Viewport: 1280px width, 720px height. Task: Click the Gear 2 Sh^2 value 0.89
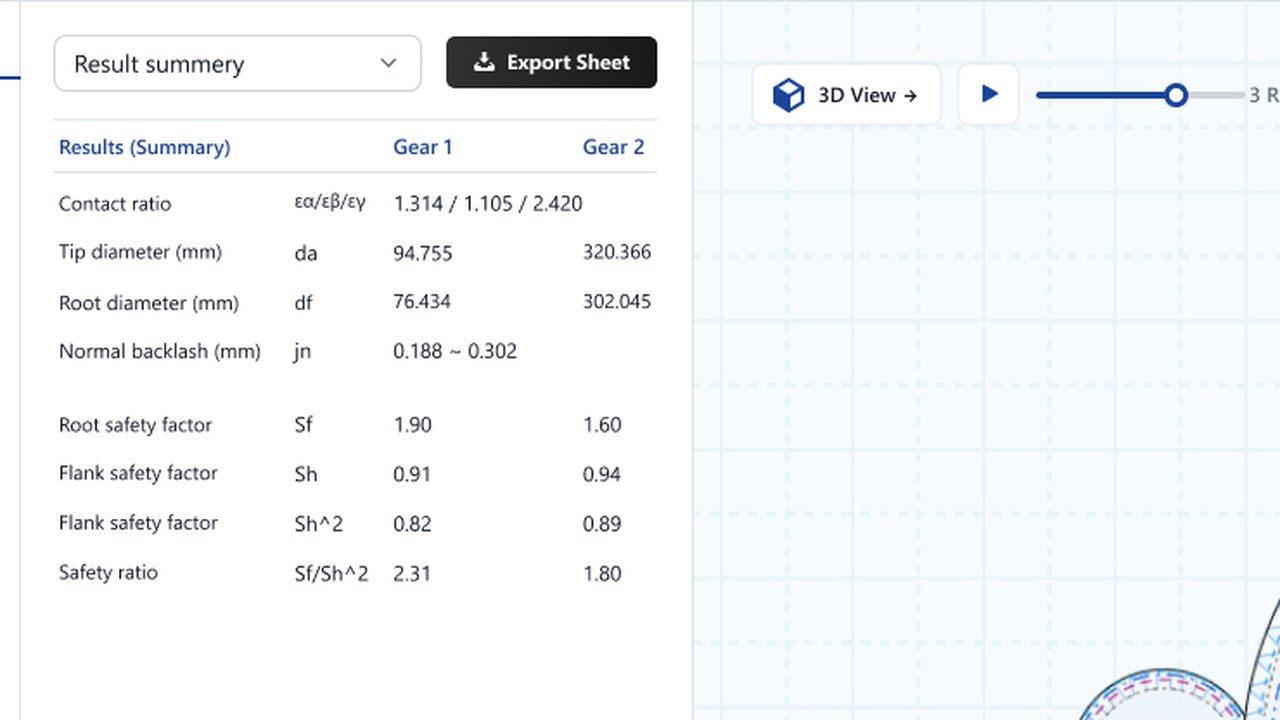pyautogui.click(x=602, y=524)
